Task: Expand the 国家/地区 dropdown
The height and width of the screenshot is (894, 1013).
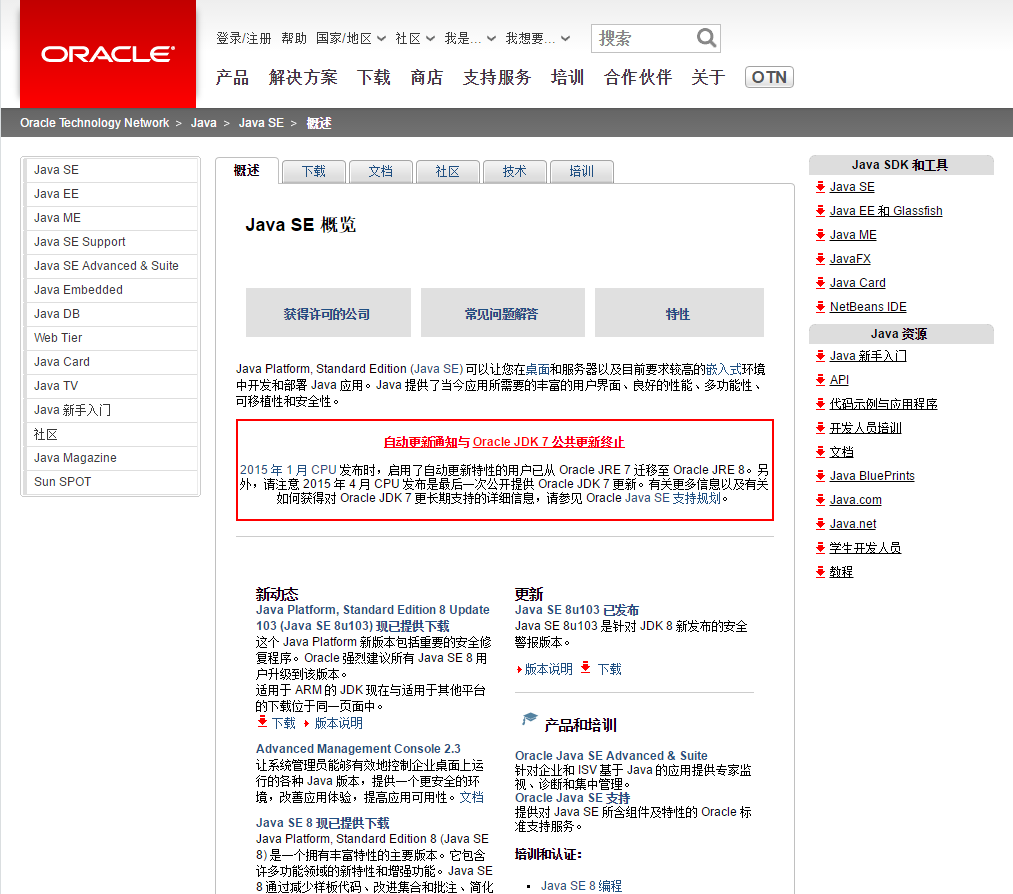Action: [x=351, y=38]
